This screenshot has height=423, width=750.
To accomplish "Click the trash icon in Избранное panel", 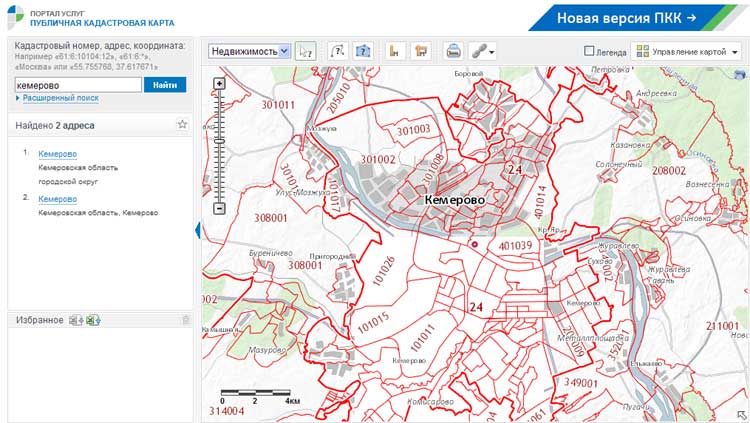I will click(186, 320).
